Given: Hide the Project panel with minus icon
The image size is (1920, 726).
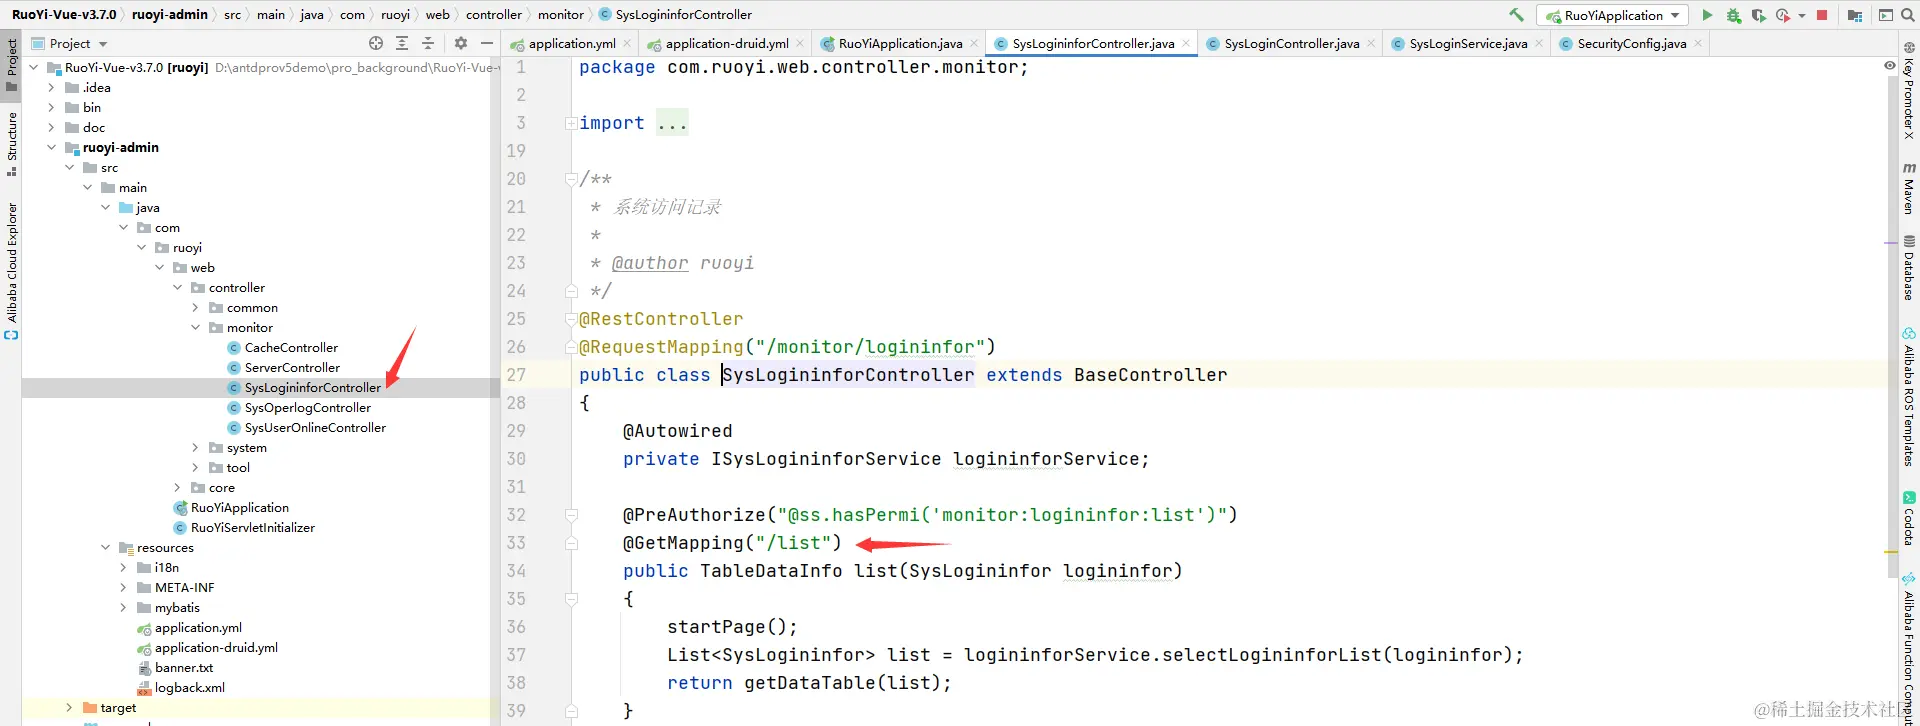Looking at the screenshot, I should tap(487, 43).
